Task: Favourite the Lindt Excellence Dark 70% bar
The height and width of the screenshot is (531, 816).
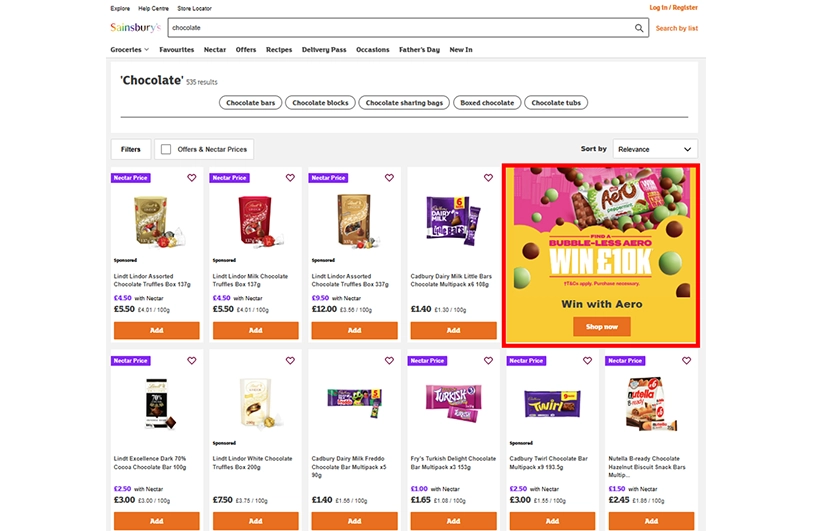Action: coord(192,361)
